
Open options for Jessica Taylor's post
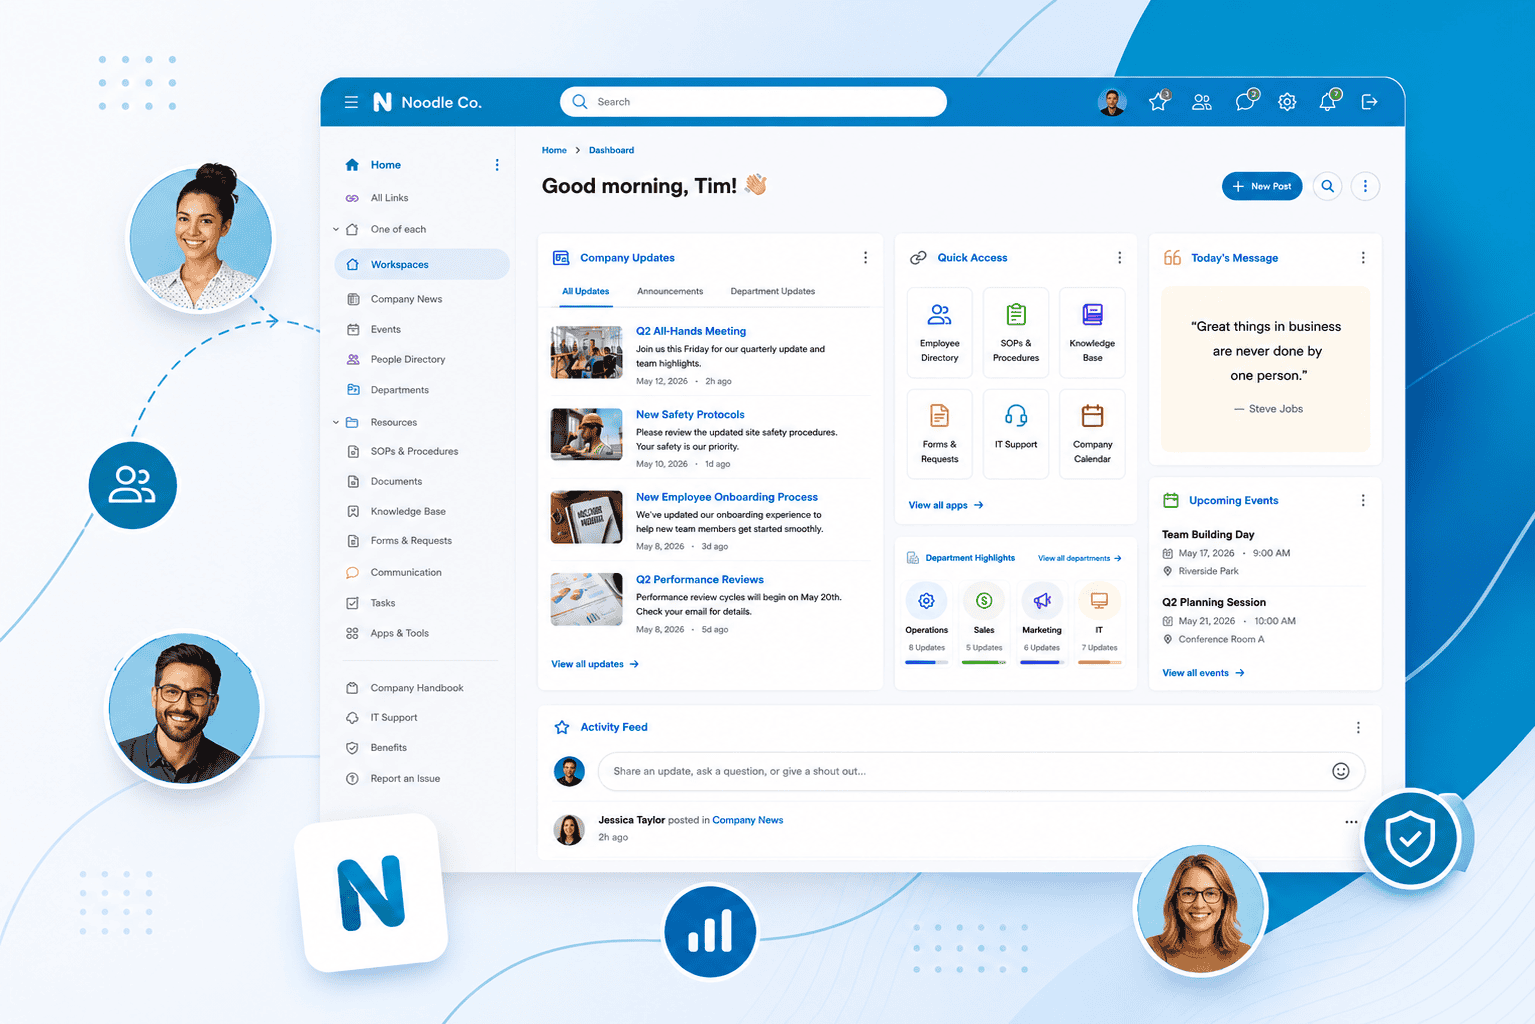pyautogui.click(x=1351, y=822)
